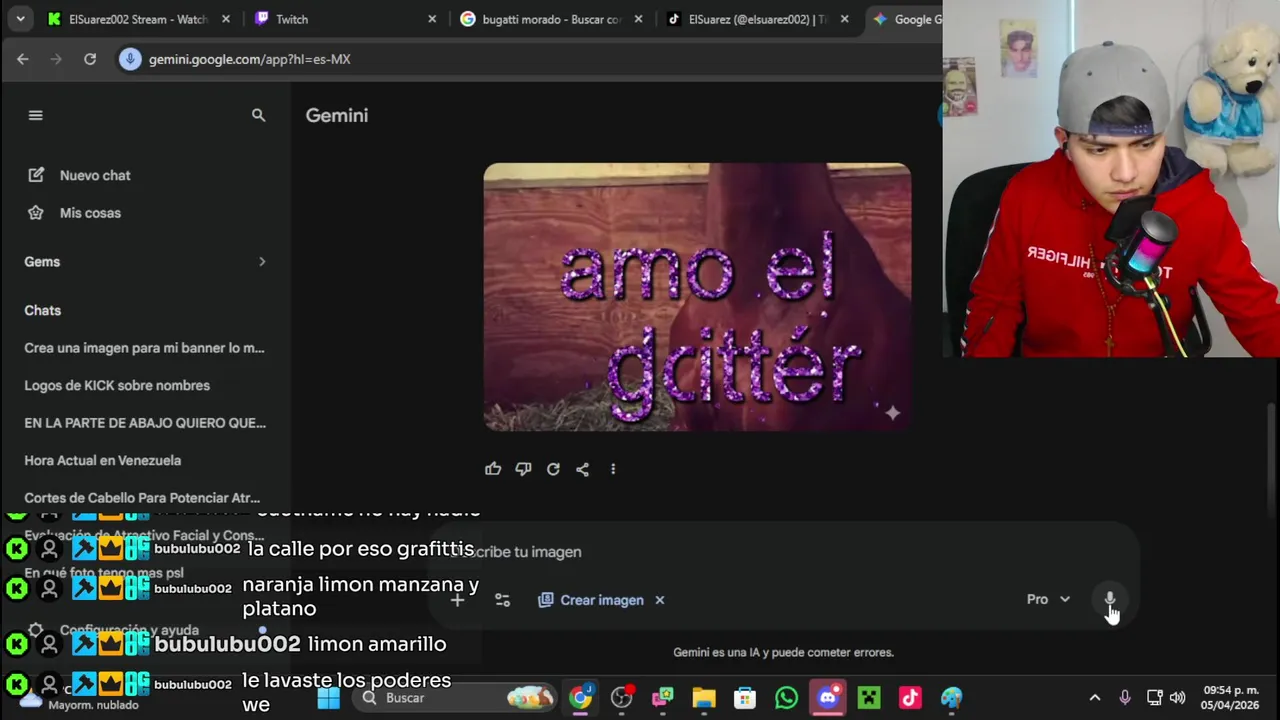
Task: Open Chrome from the taskbar
Action: coord(581,698)
